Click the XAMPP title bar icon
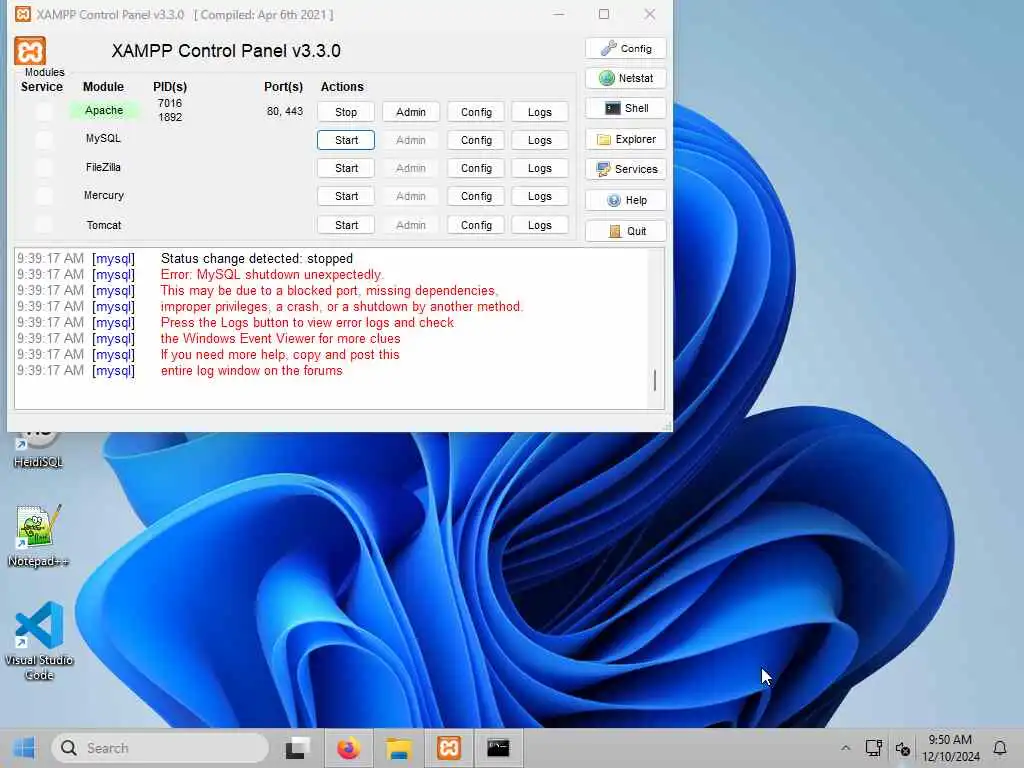Screen dimensions: 1024x768 coord(23,14)
